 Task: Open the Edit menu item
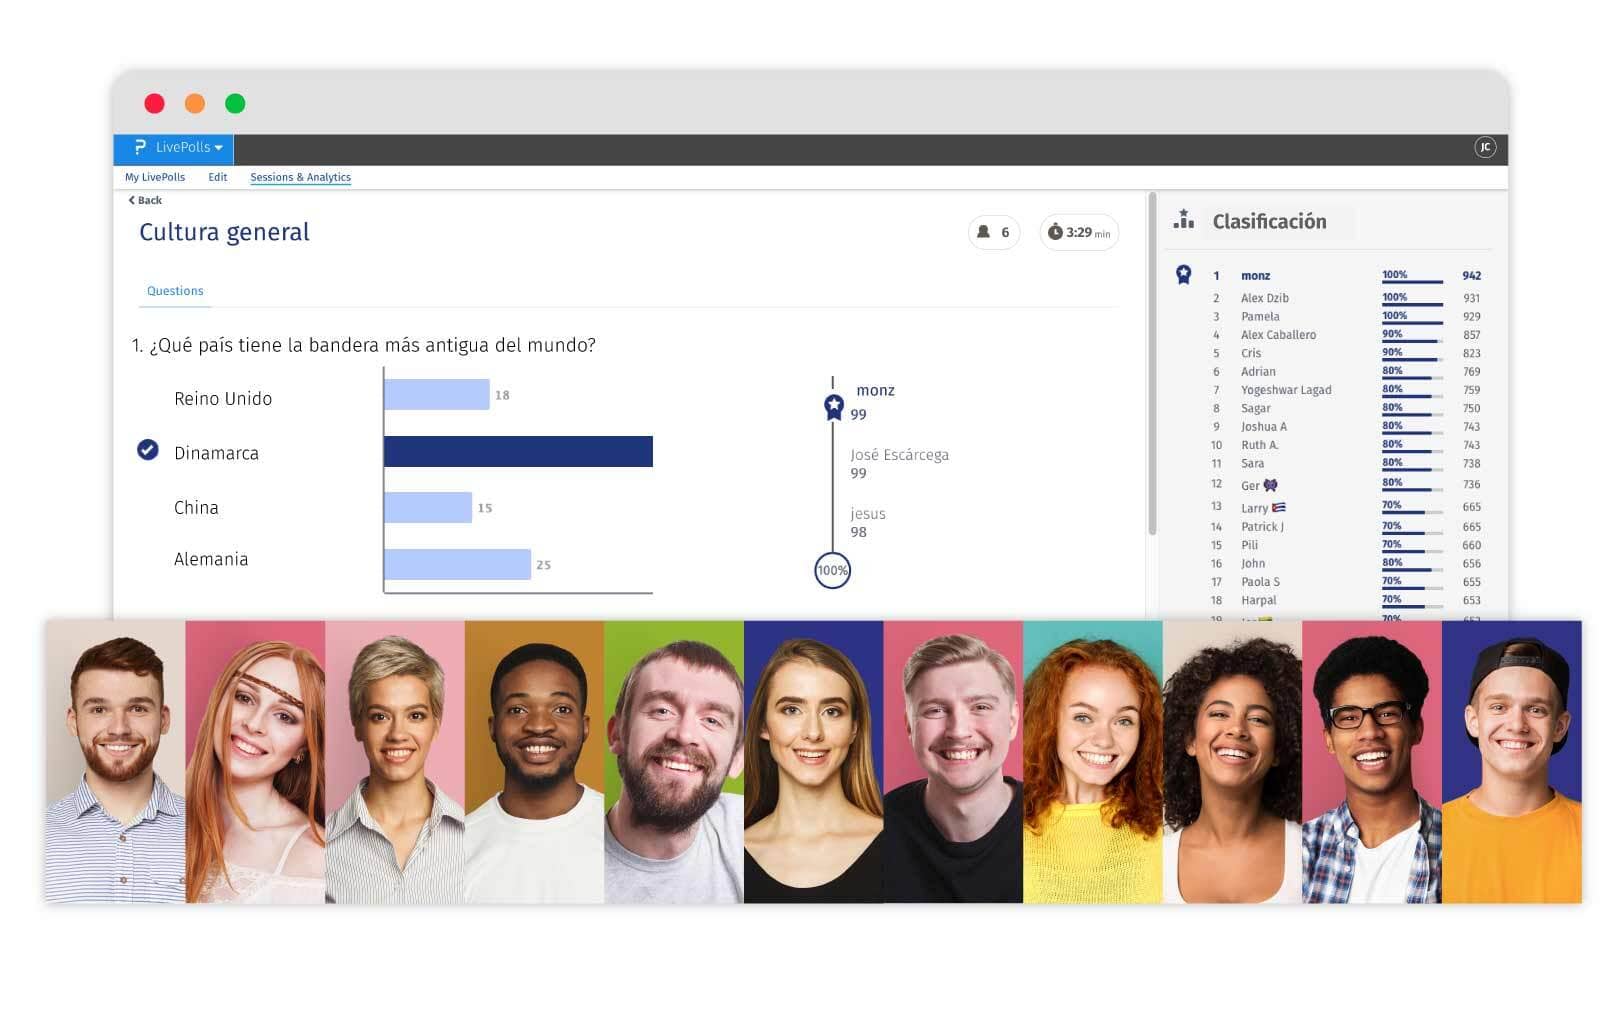[218, 177]
